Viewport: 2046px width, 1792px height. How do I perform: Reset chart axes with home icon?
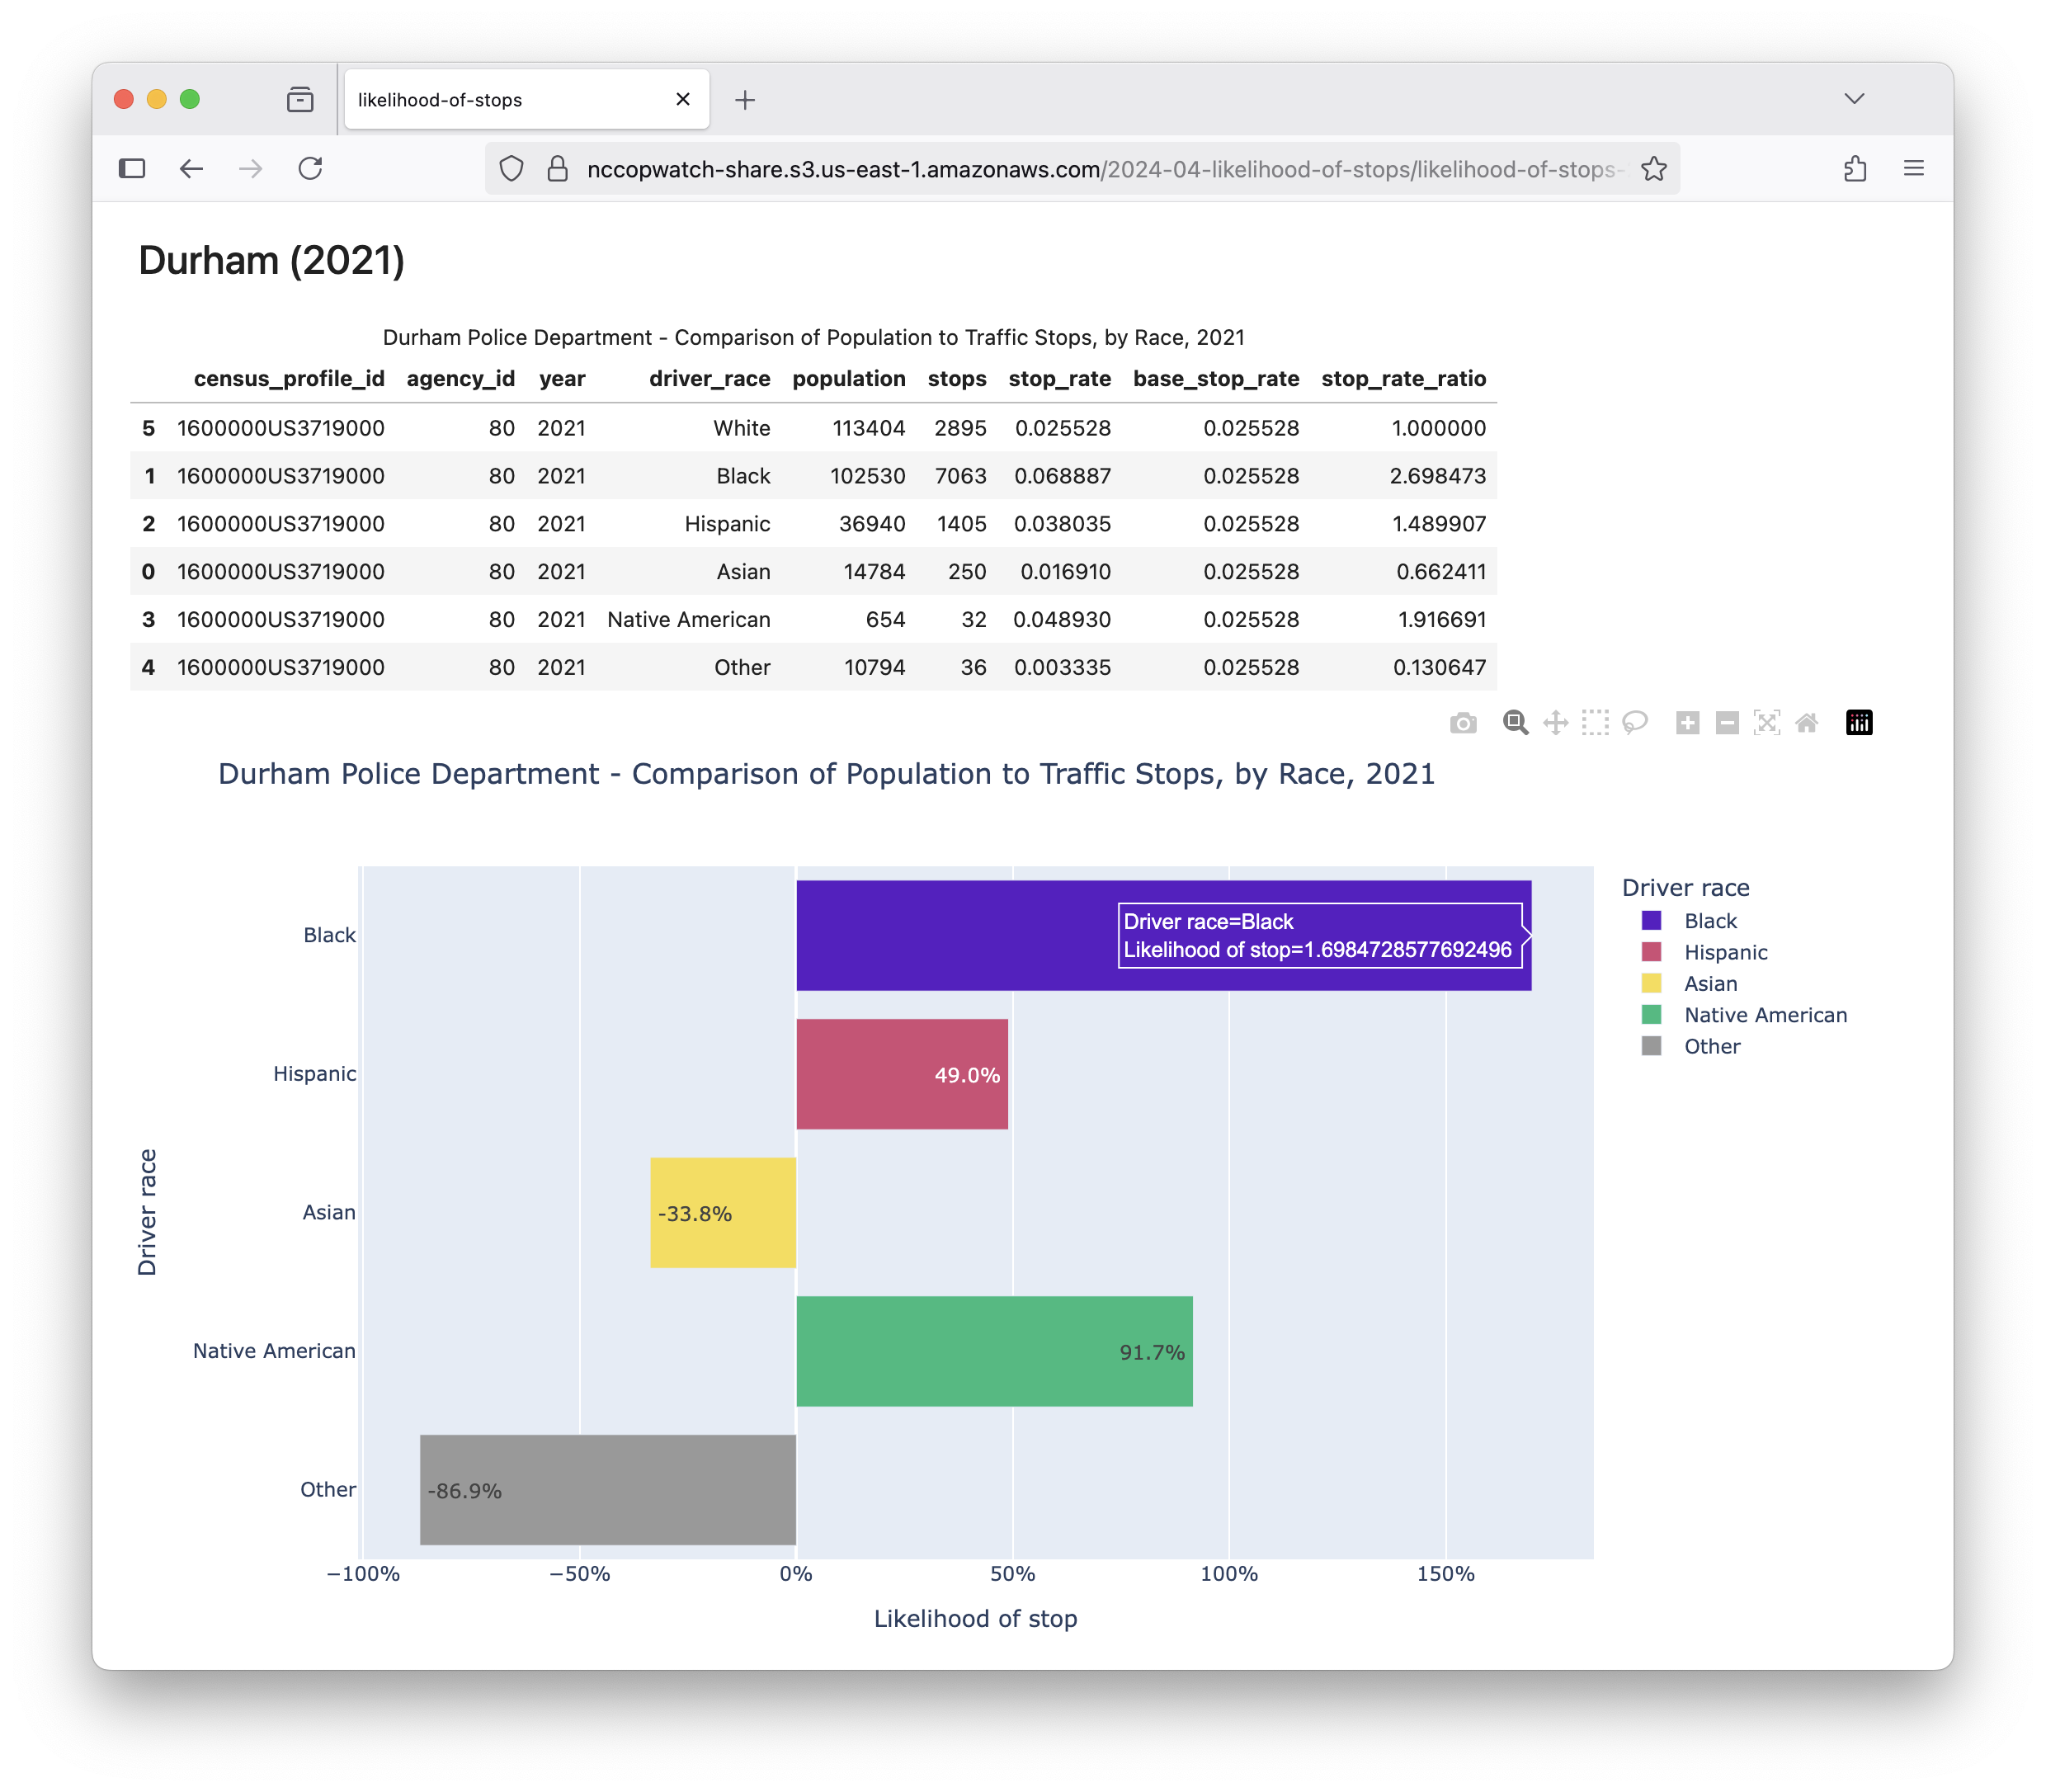point(1806,723)
